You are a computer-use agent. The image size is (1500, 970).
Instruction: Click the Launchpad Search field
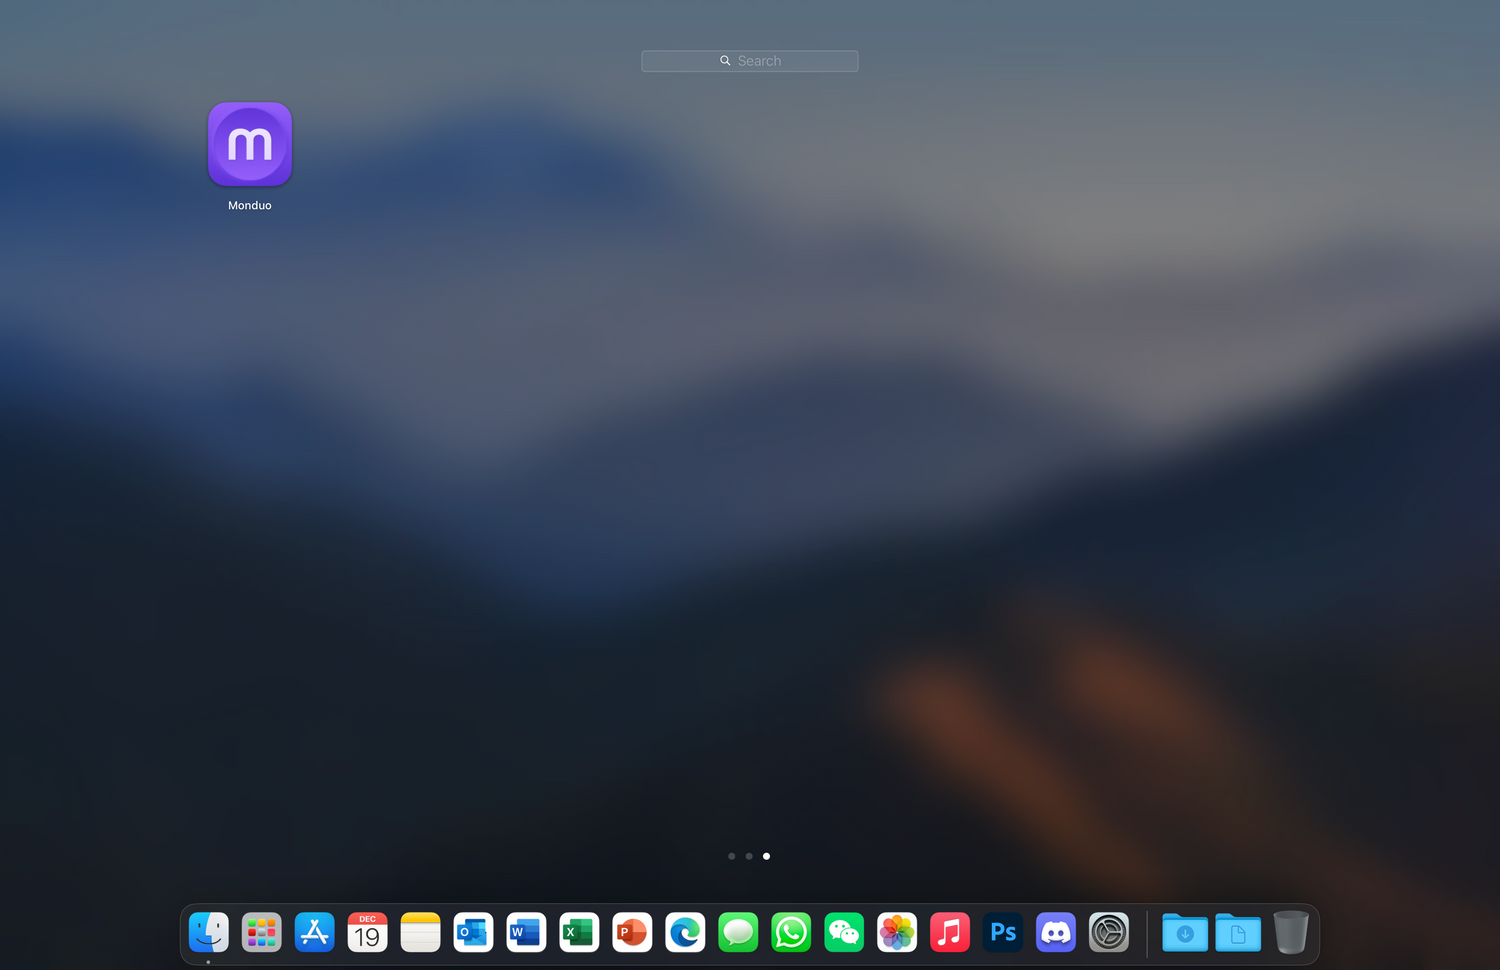pyautogui.click(x=750, y=61)
